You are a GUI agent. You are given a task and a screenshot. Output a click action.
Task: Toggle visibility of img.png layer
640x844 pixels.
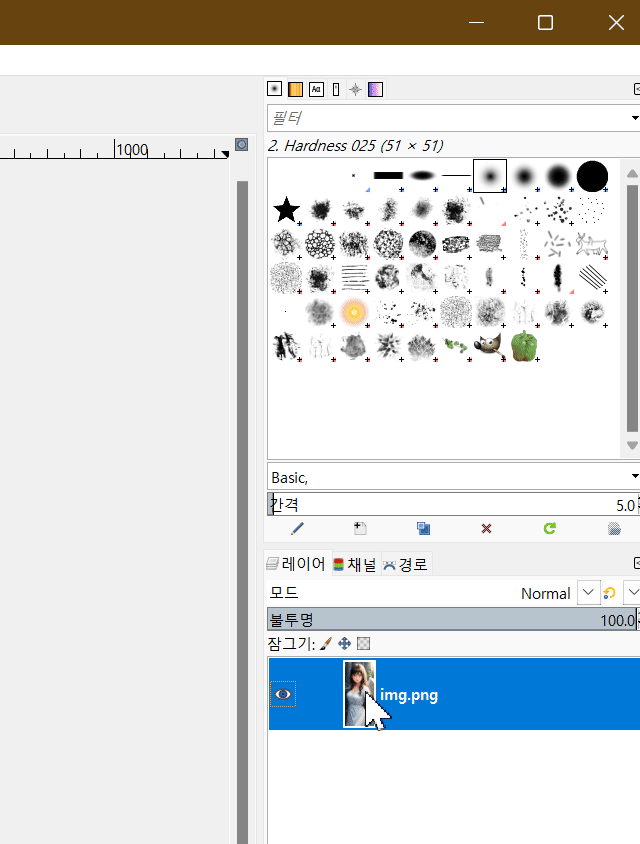click(283, 694)
